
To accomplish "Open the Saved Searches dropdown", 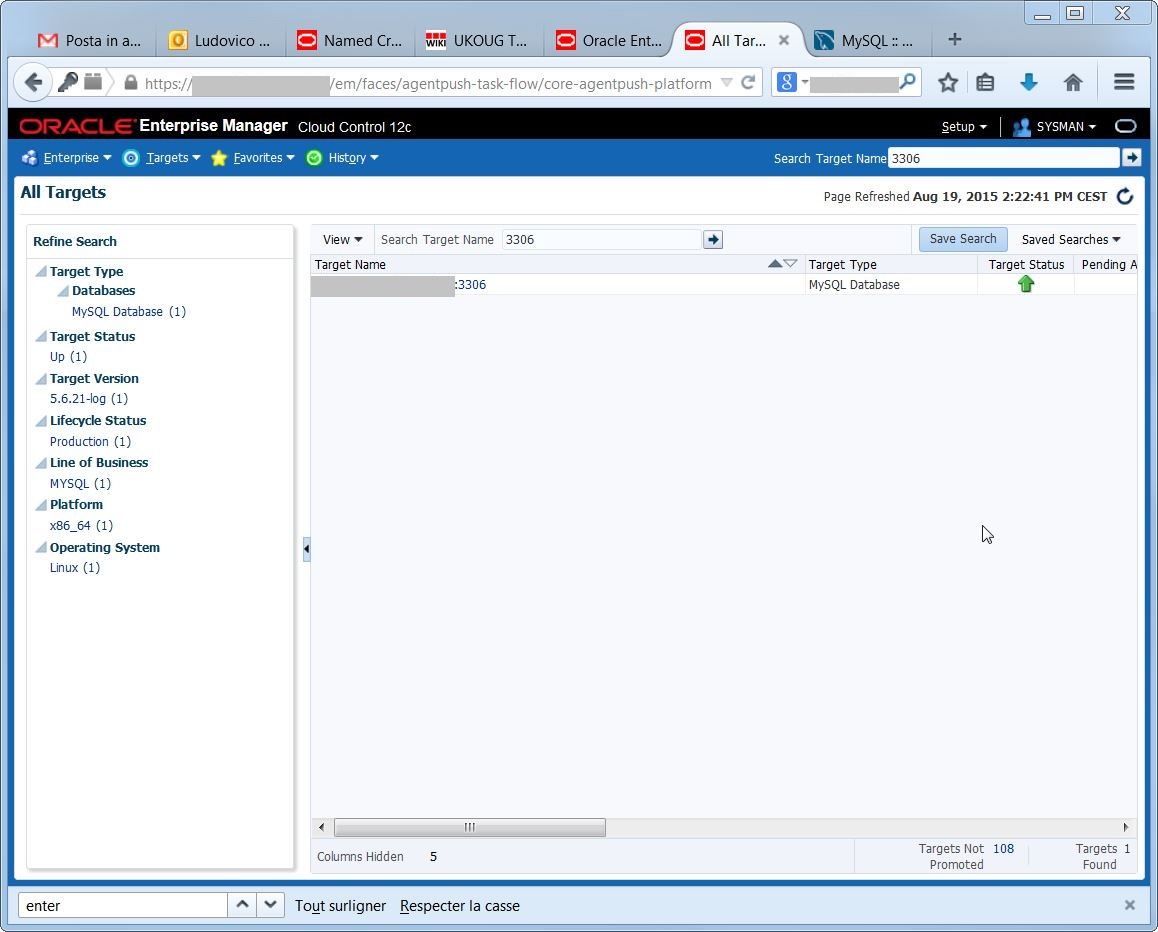I will [1071, 239].
